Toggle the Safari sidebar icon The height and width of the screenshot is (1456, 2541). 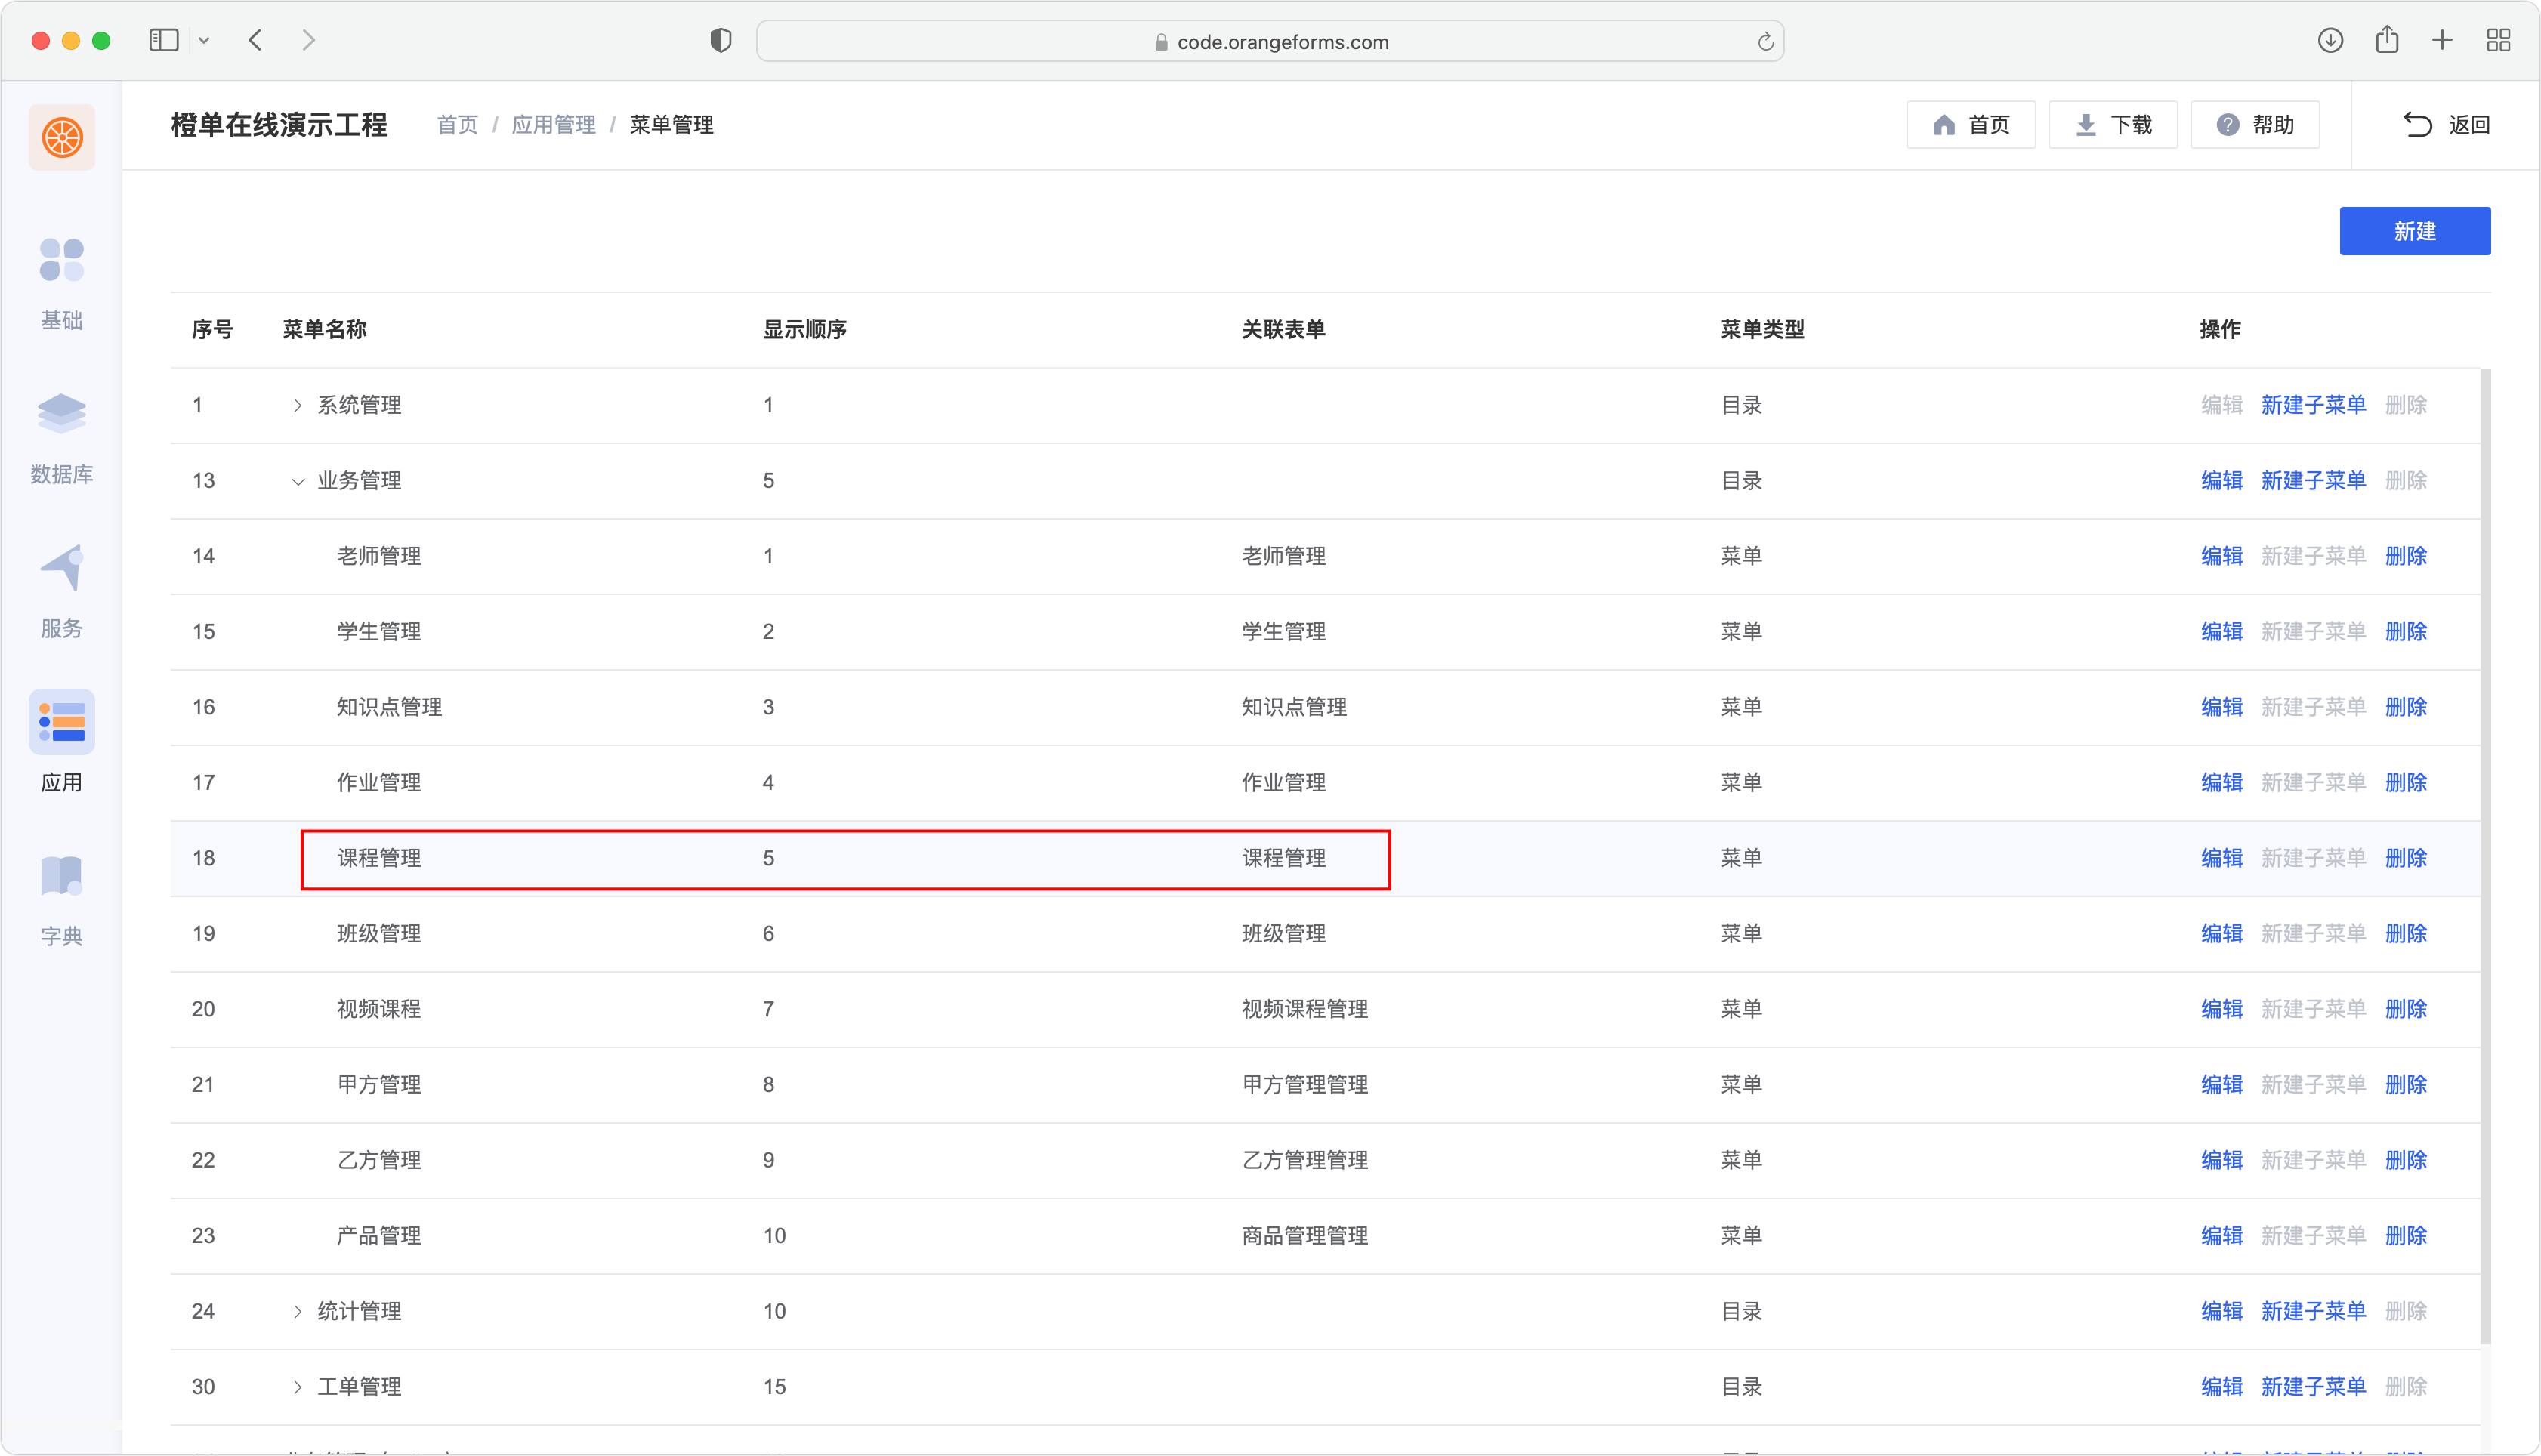click(x=164, y=40)
